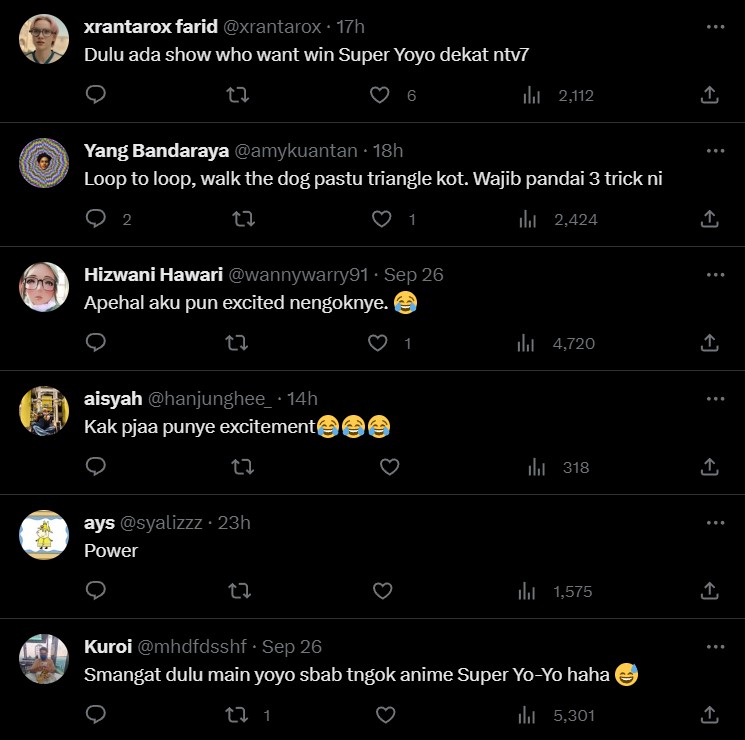The height and width of the screenshot is (740, 745).
Task: Like Yang Bandaraya's yoyo tricks tweet
Action: [383, 219]
